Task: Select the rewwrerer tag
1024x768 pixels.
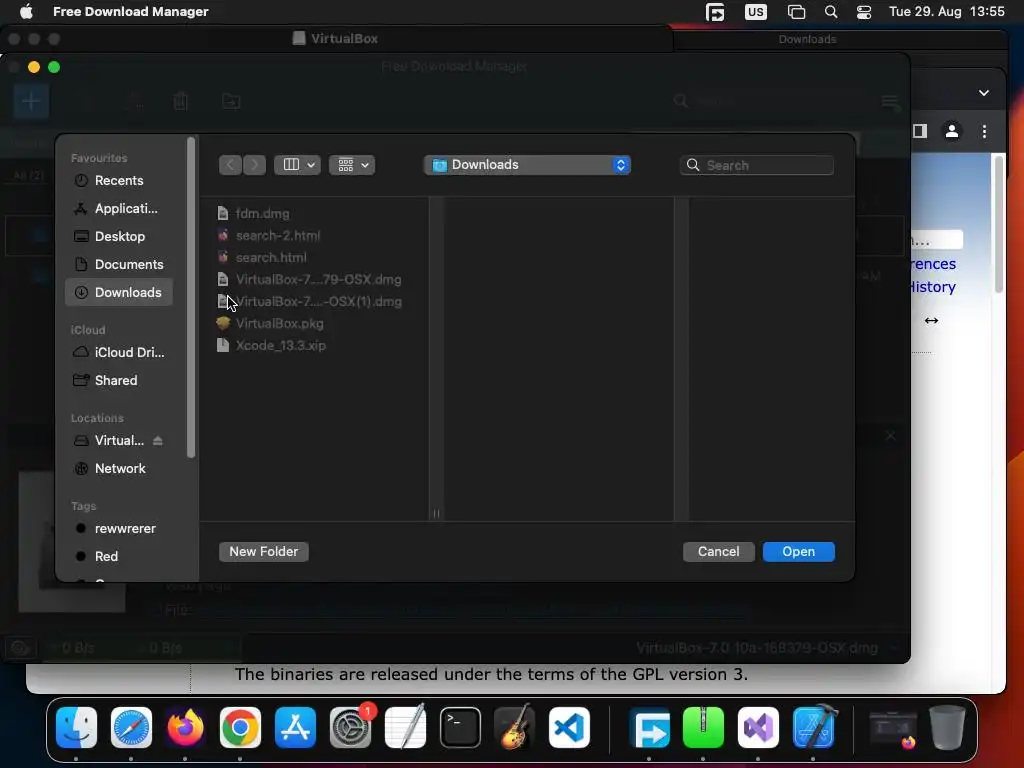Action: [118, 528]
